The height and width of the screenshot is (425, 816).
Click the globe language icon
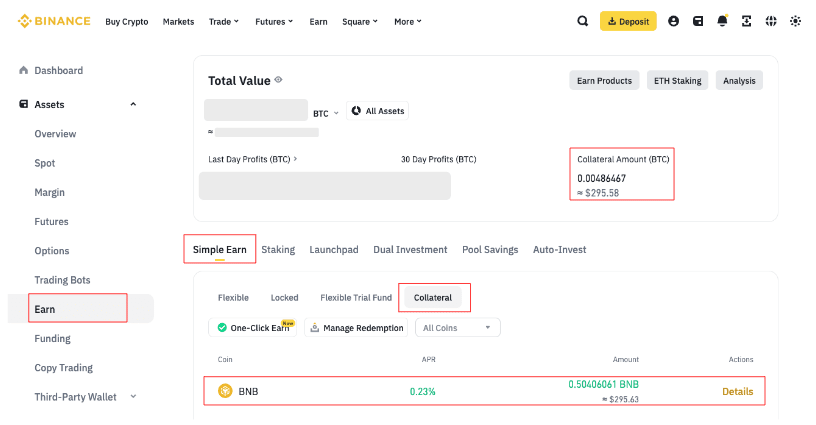point(771,21)
